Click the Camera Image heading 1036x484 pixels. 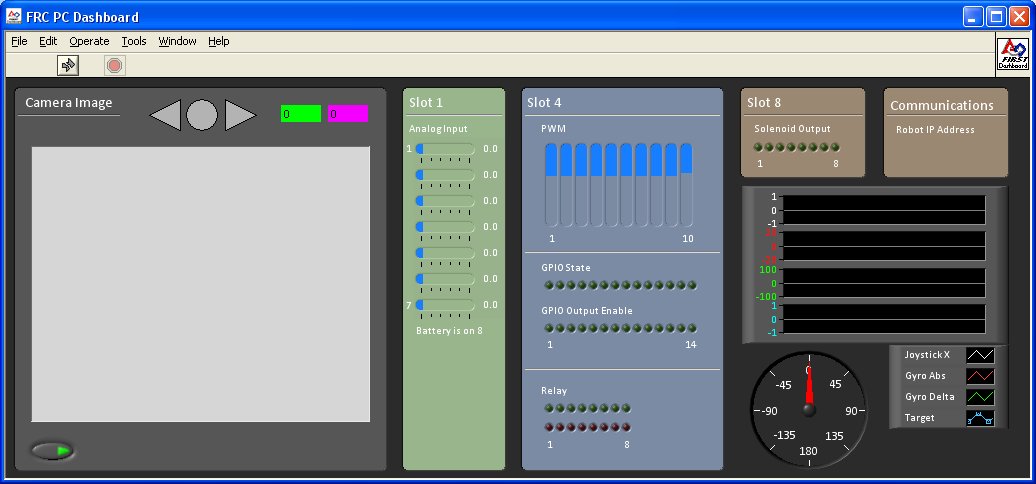pyautogui.click(x=69, y=102)
